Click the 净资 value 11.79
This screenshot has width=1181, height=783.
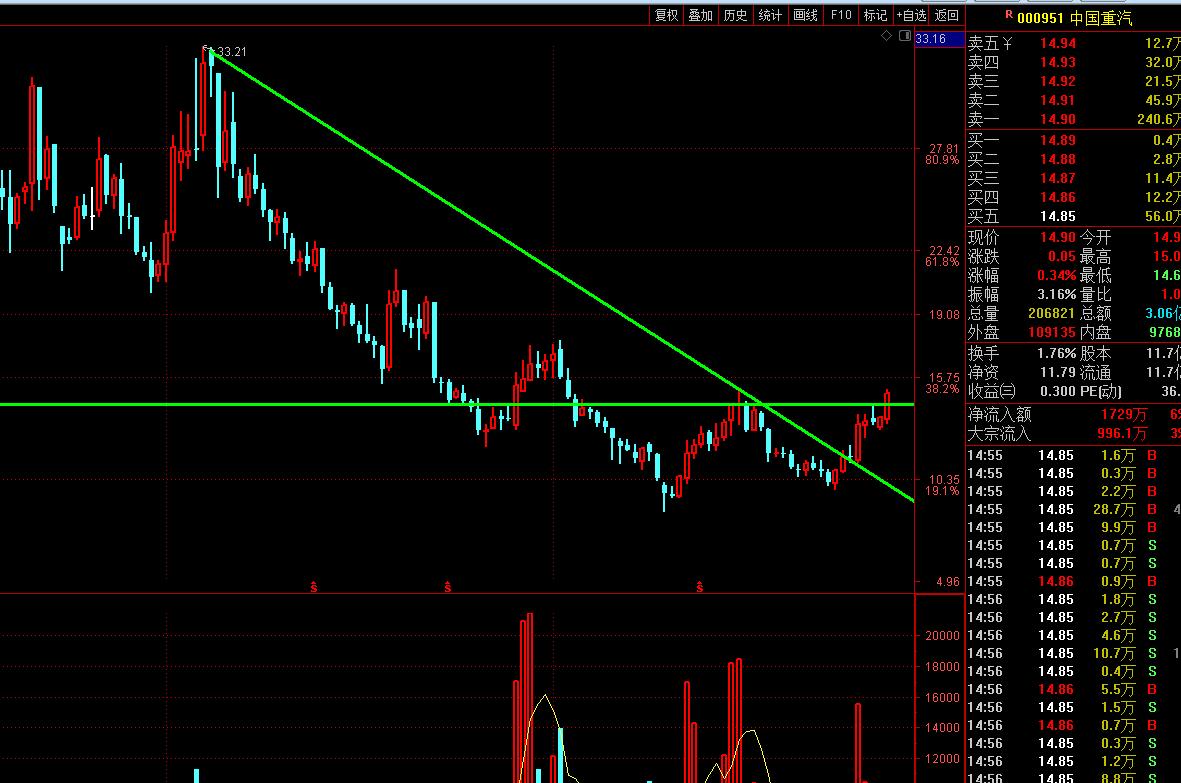pos(1057,373)
